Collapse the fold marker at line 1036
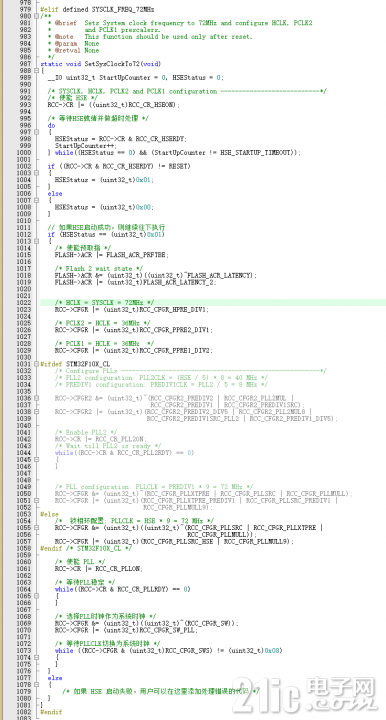 coord(36,398)
